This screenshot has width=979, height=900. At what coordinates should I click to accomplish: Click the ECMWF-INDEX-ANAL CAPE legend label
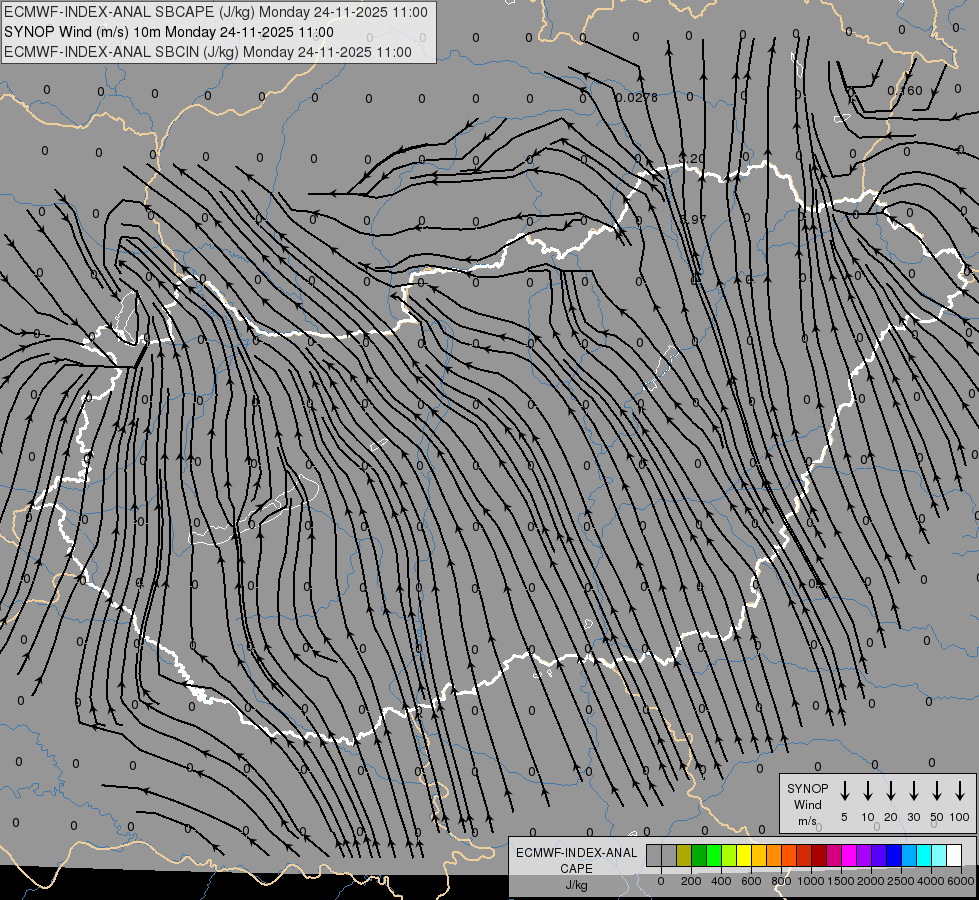pos(576,861)
